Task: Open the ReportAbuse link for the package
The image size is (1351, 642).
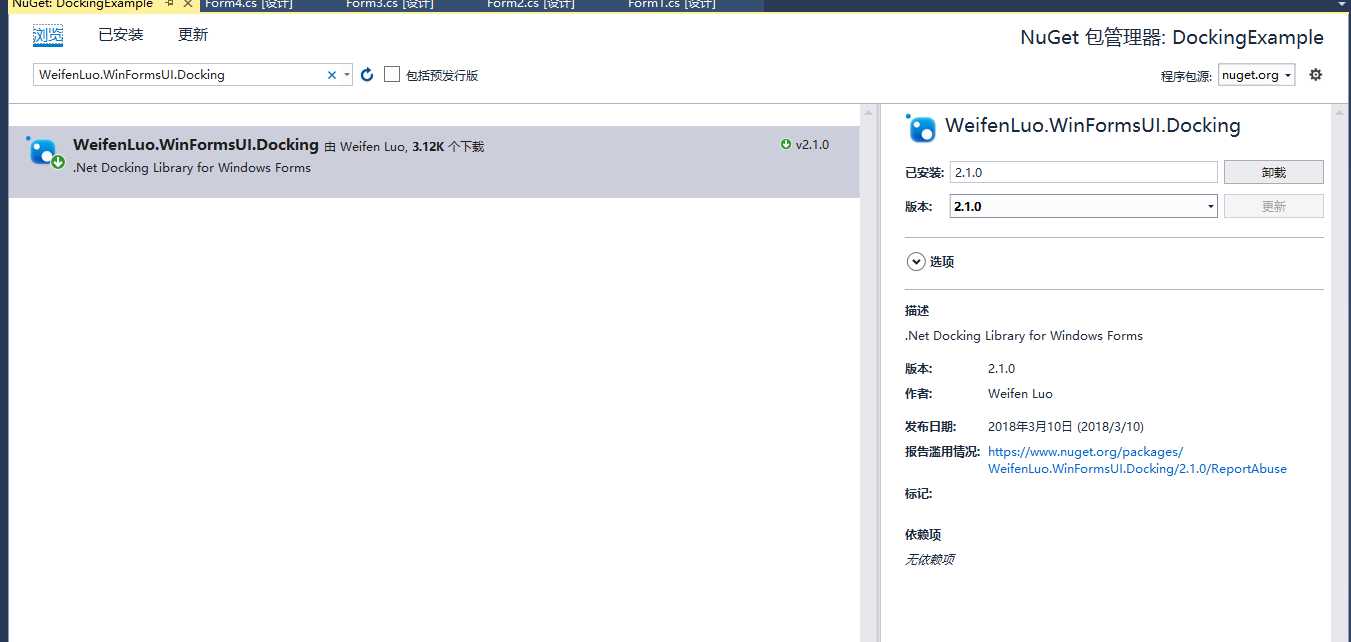Action: (x=1137, y=460)
